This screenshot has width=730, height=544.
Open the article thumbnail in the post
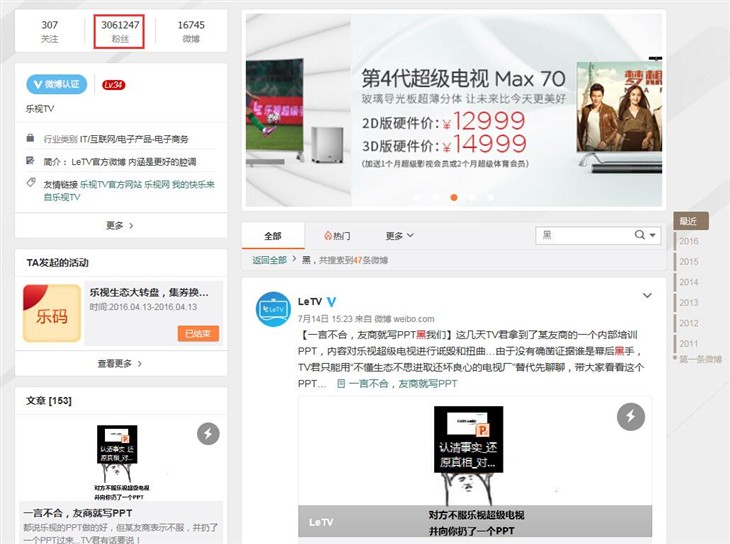(475, 469)
